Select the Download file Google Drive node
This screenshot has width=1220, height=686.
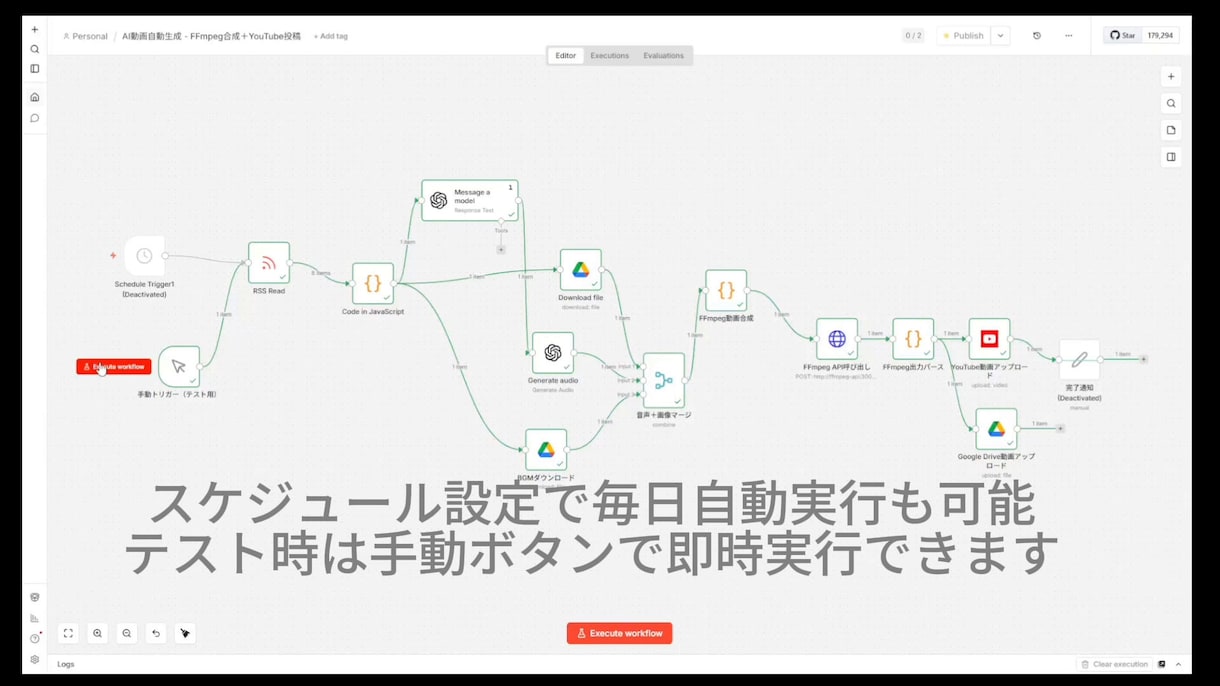pyautogui.click(x=581, y=270)
